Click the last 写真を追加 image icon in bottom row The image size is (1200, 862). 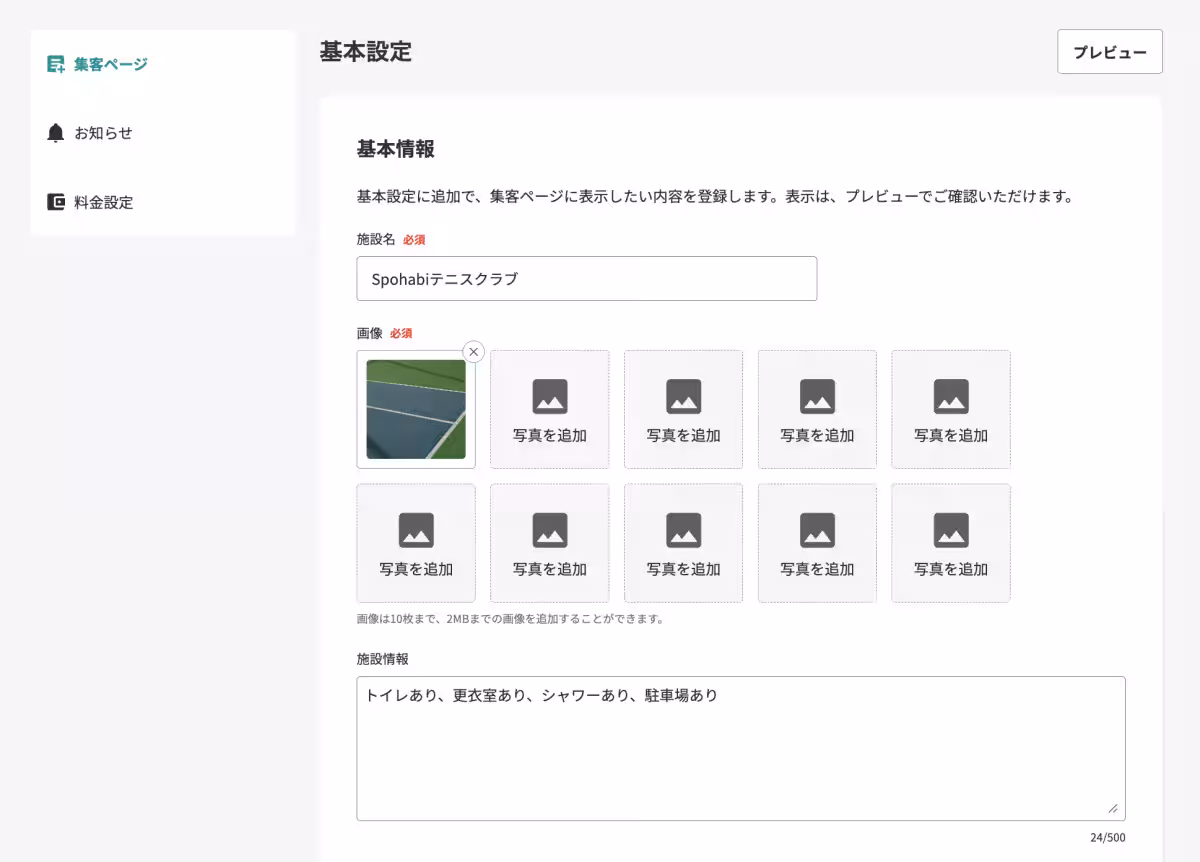pos(951,530)
